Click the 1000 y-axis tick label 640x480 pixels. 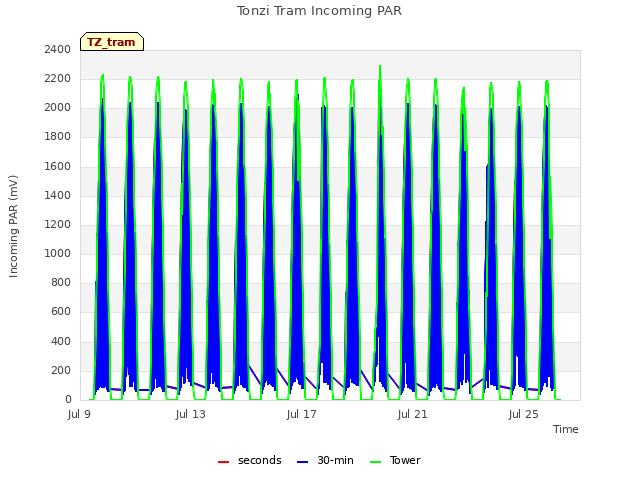tap(58, 253)
